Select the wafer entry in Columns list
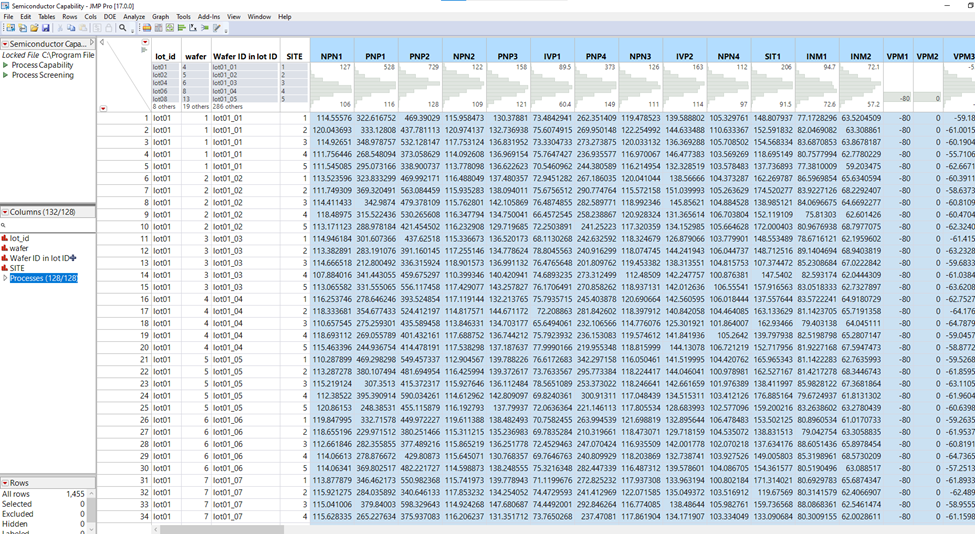975x534 pixels. (x=19, y=248)
